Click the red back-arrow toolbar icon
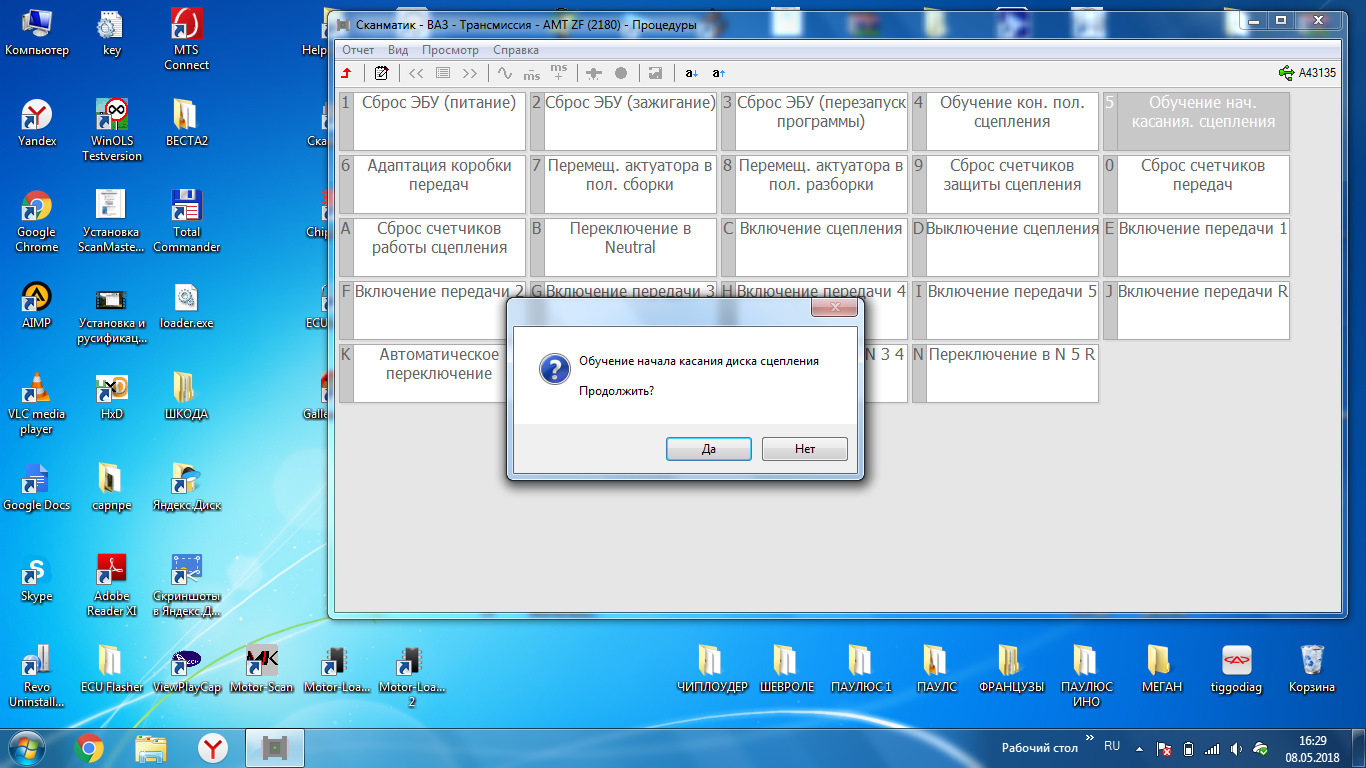Image resolution: width=1366 pixels, height=768 pixels. (346, 73)
